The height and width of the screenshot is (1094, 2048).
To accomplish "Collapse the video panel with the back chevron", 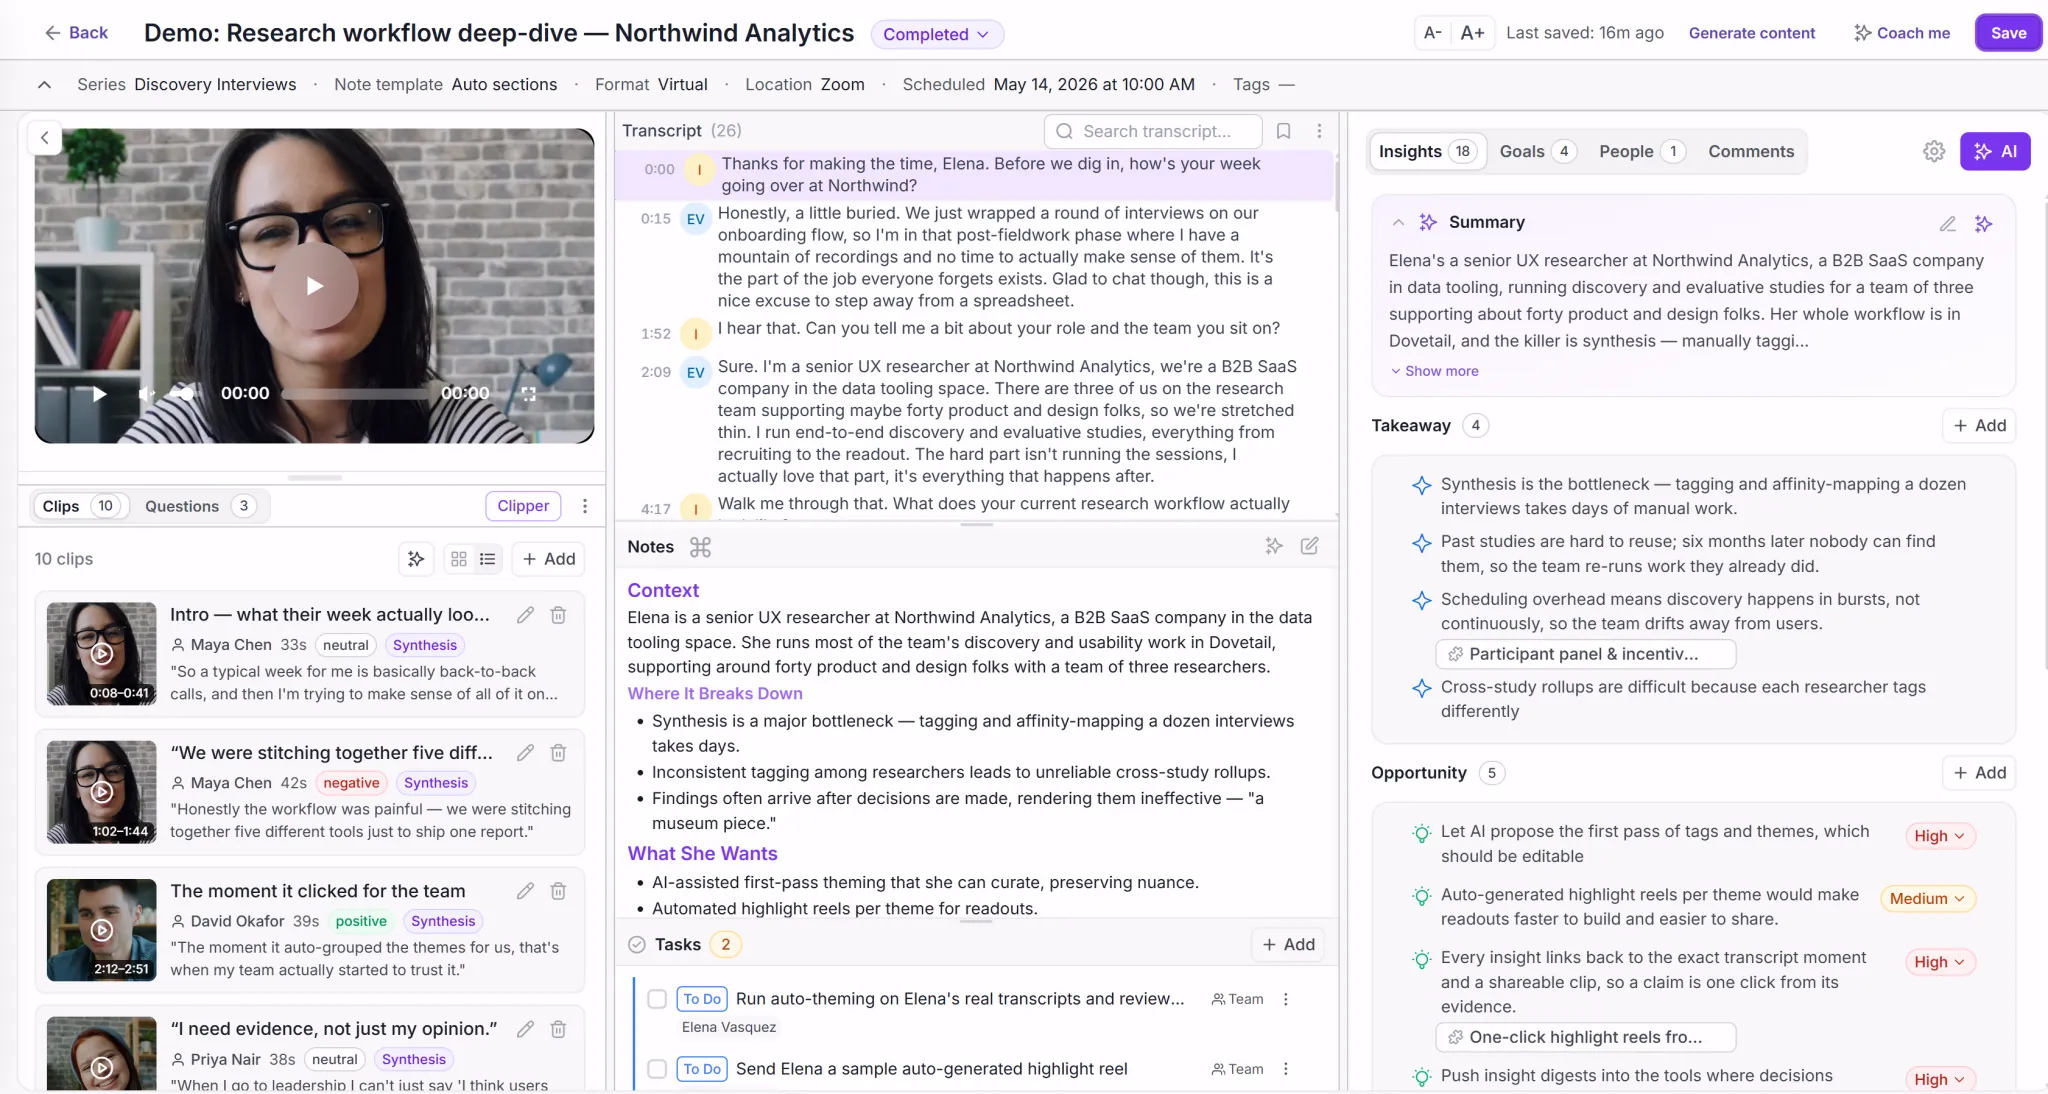I will click(45, 138).
